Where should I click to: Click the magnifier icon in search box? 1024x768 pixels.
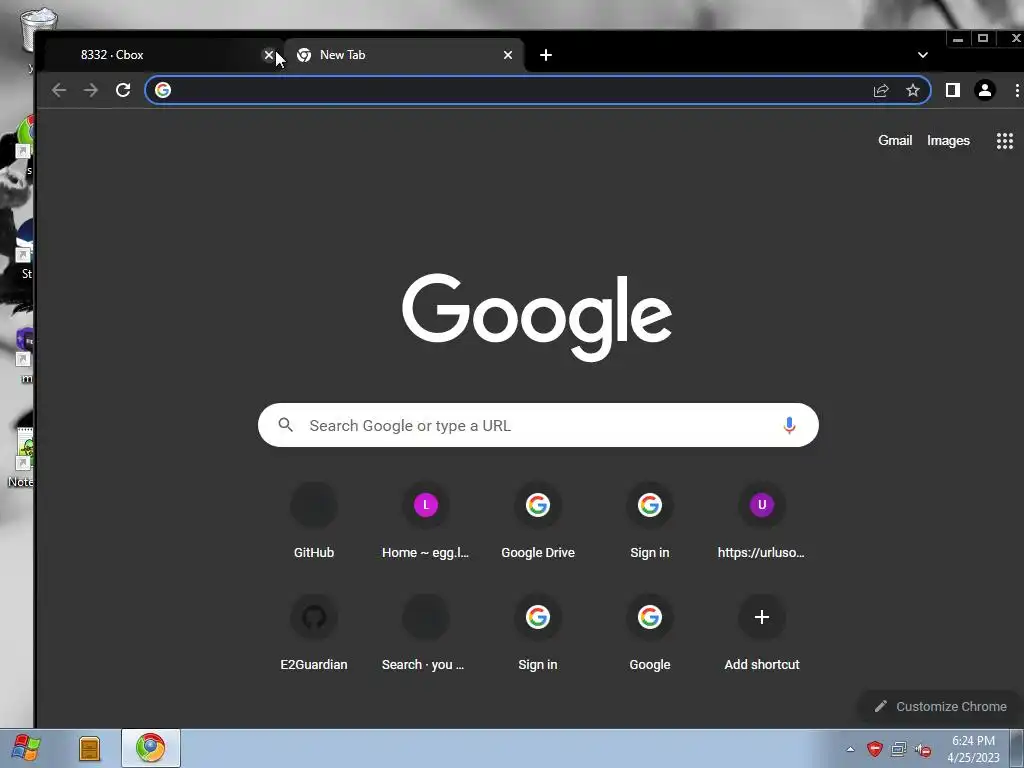(x=285, y=425)
